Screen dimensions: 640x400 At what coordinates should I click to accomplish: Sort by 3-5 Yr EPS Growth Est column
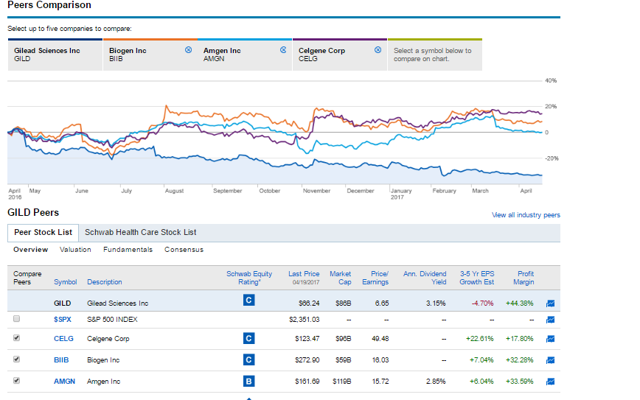[x=477, y=278]
